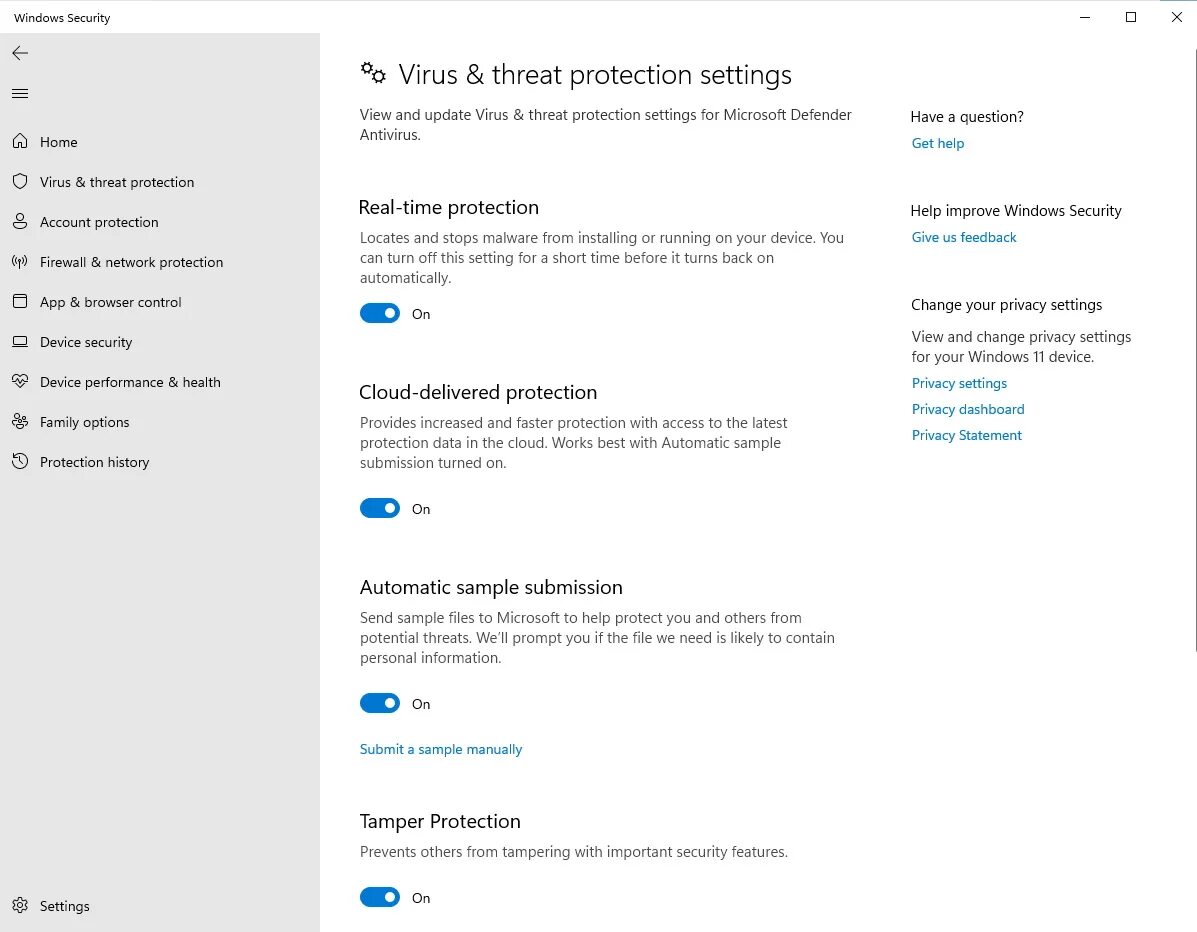Open Device performance & health heart icon
This screenshot has height=932, width=1197.
click(20, 382)
